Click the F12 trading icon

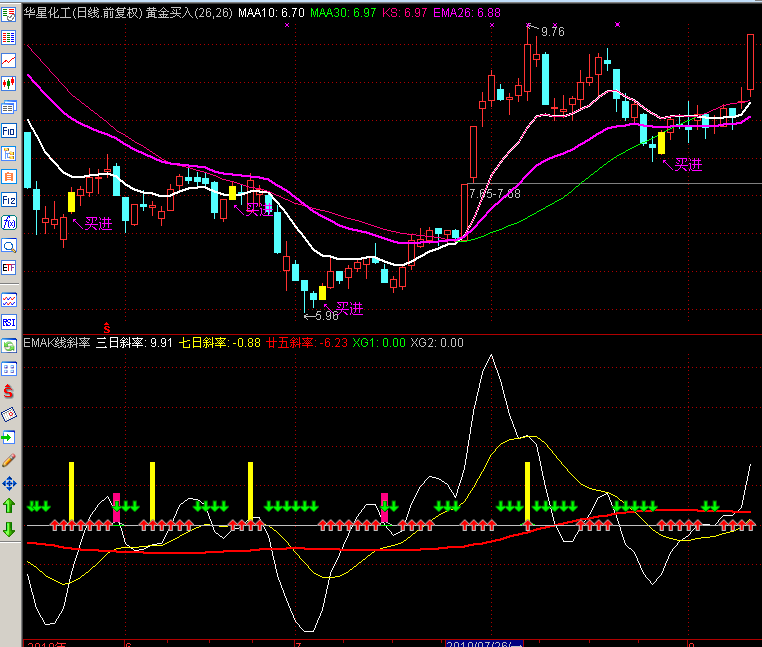click(9, 199)
